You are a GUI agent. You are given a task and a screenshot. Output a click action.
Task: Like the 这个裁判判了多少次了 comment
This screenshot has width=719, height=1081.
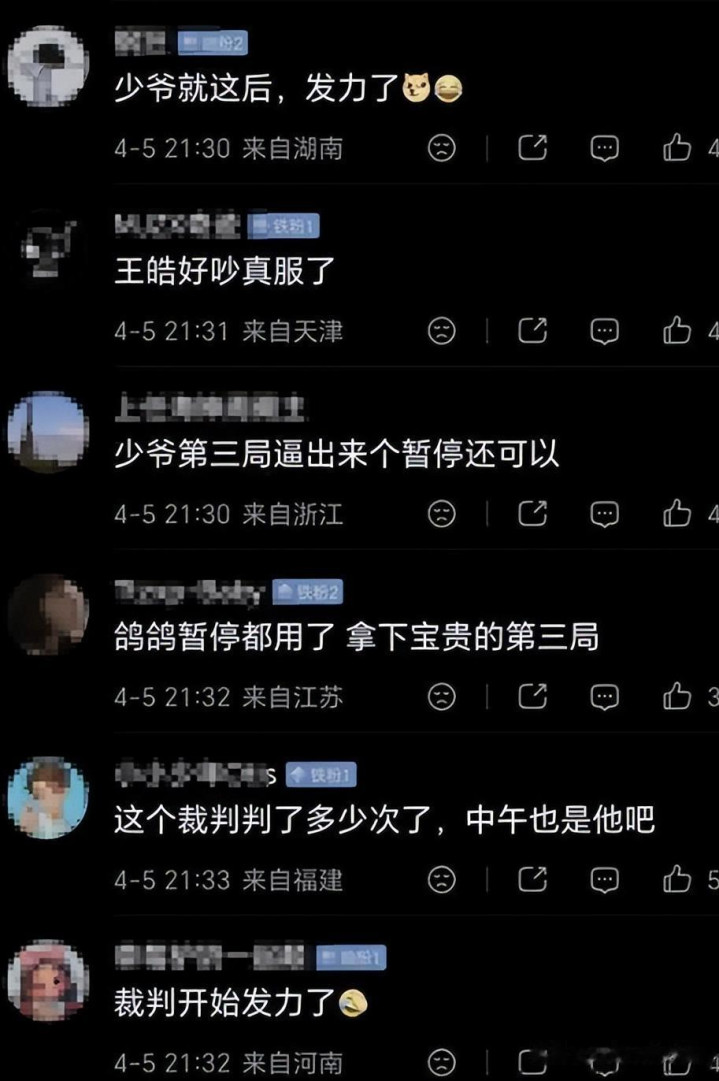[x=676, y=879]
